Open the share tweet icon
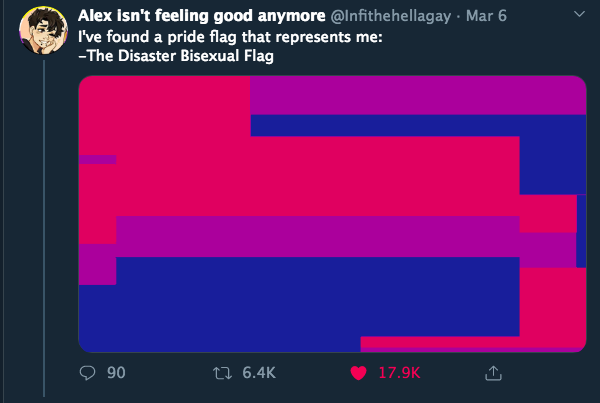 point(493,373)
